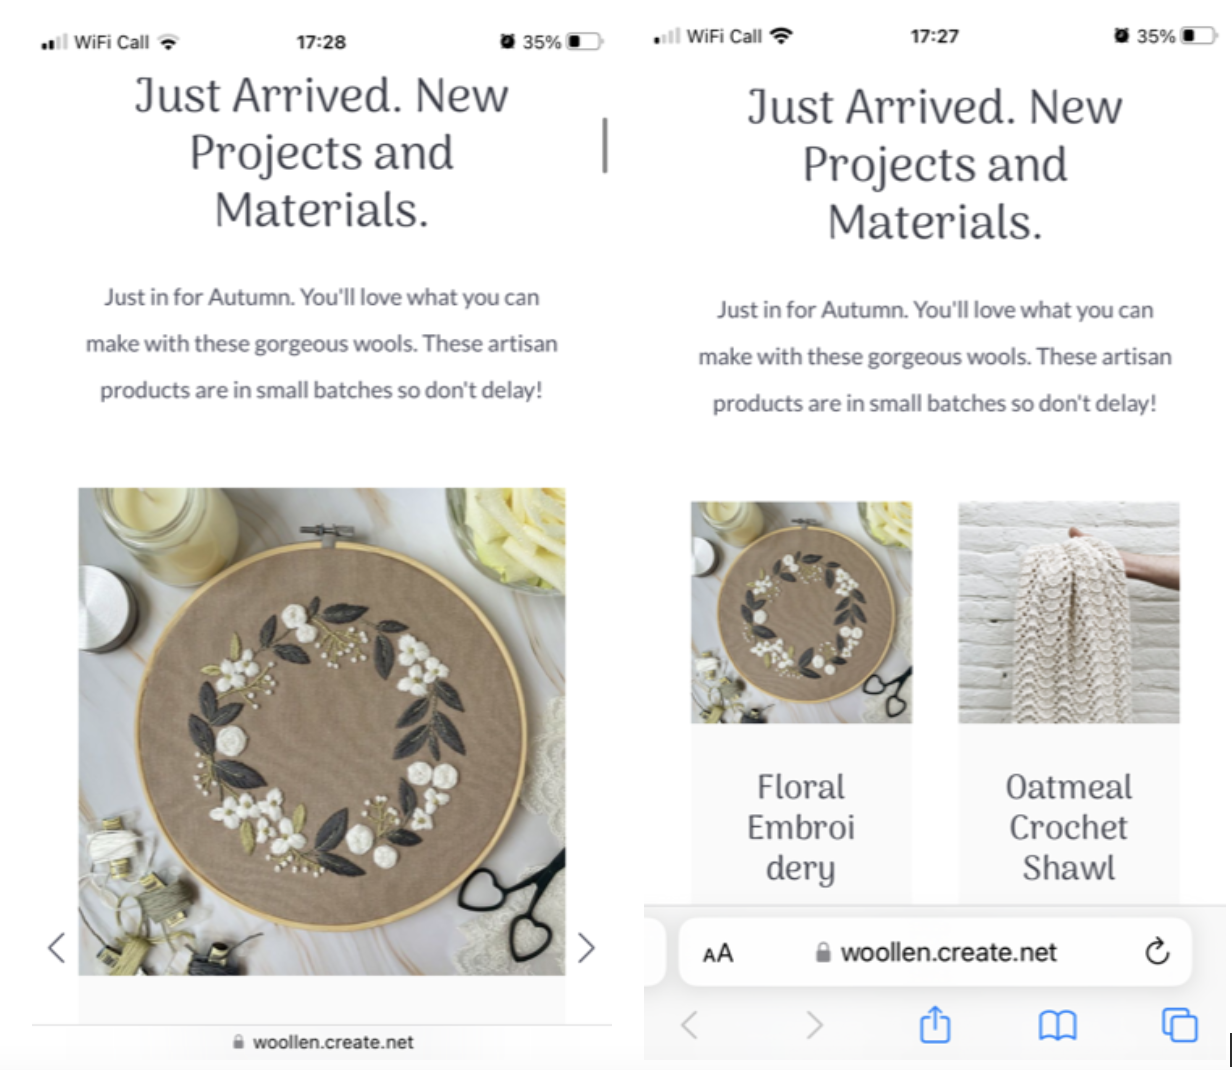Tap the large embroidery hoop carousel image
Image resolution: width=1232 pixels, height=1070 pixels.
click(x=322, y=731)
